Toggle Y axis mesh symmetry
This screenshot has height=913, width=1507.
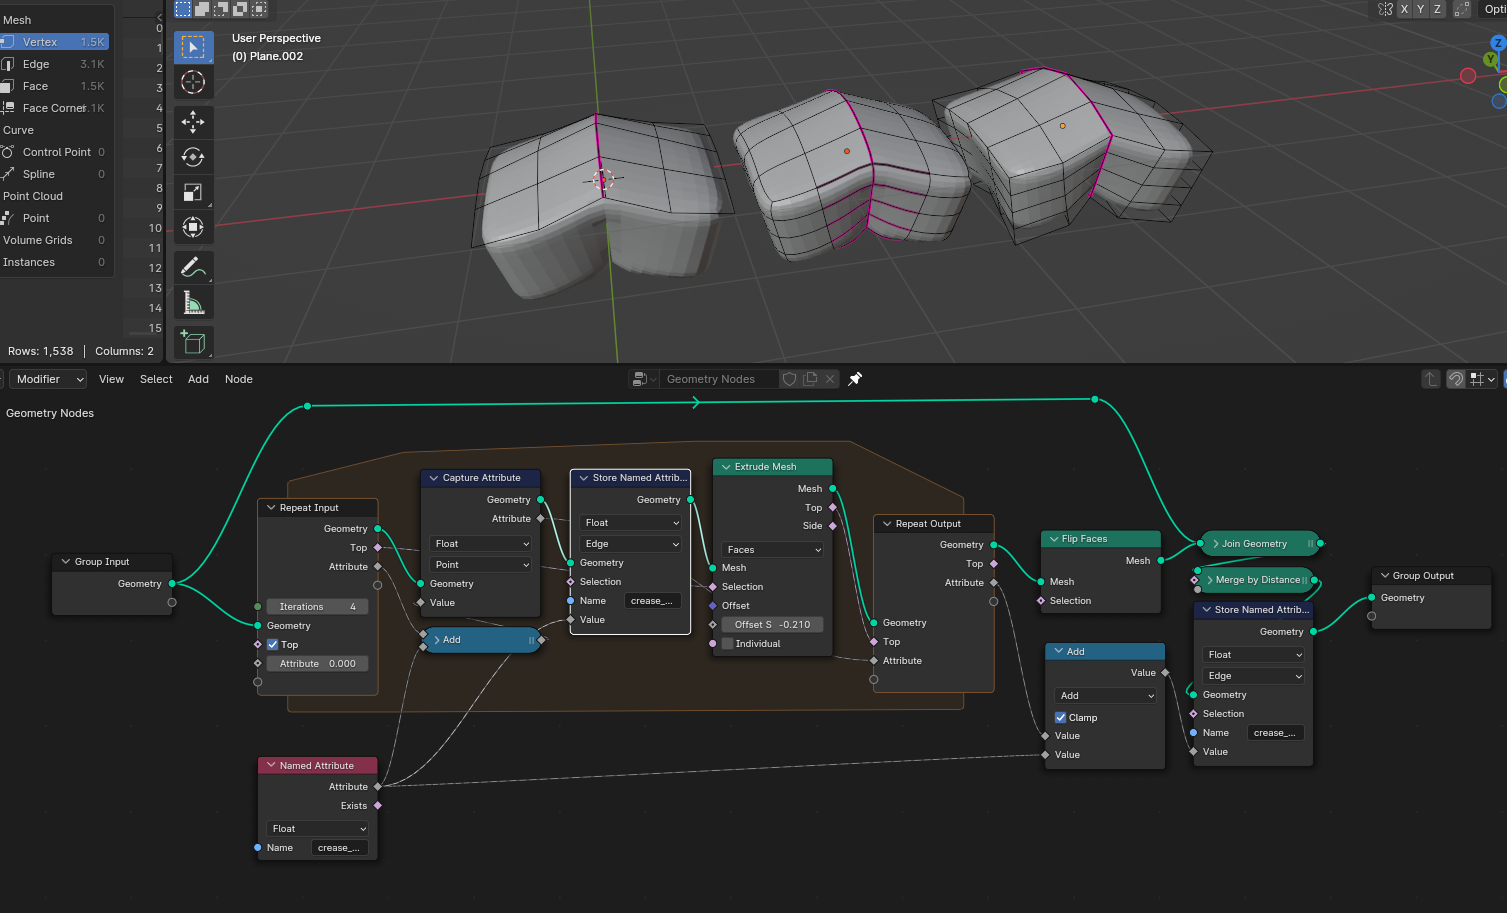(x=1420, y=9)
